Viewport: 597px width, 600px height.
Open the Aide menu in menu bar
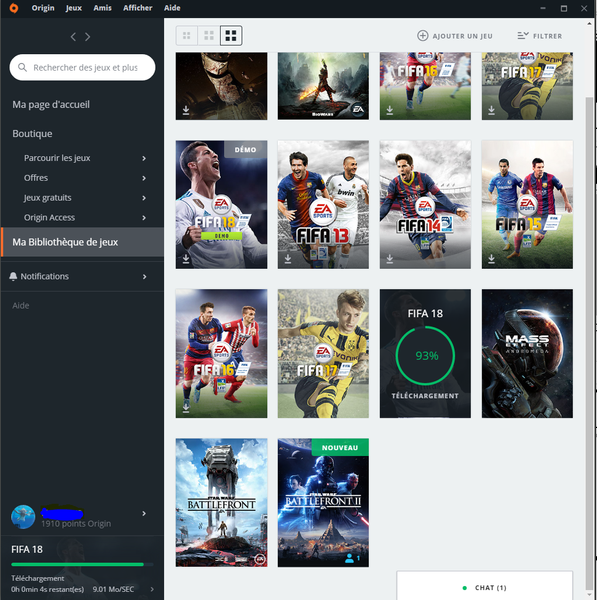click(x=172, y=8)
